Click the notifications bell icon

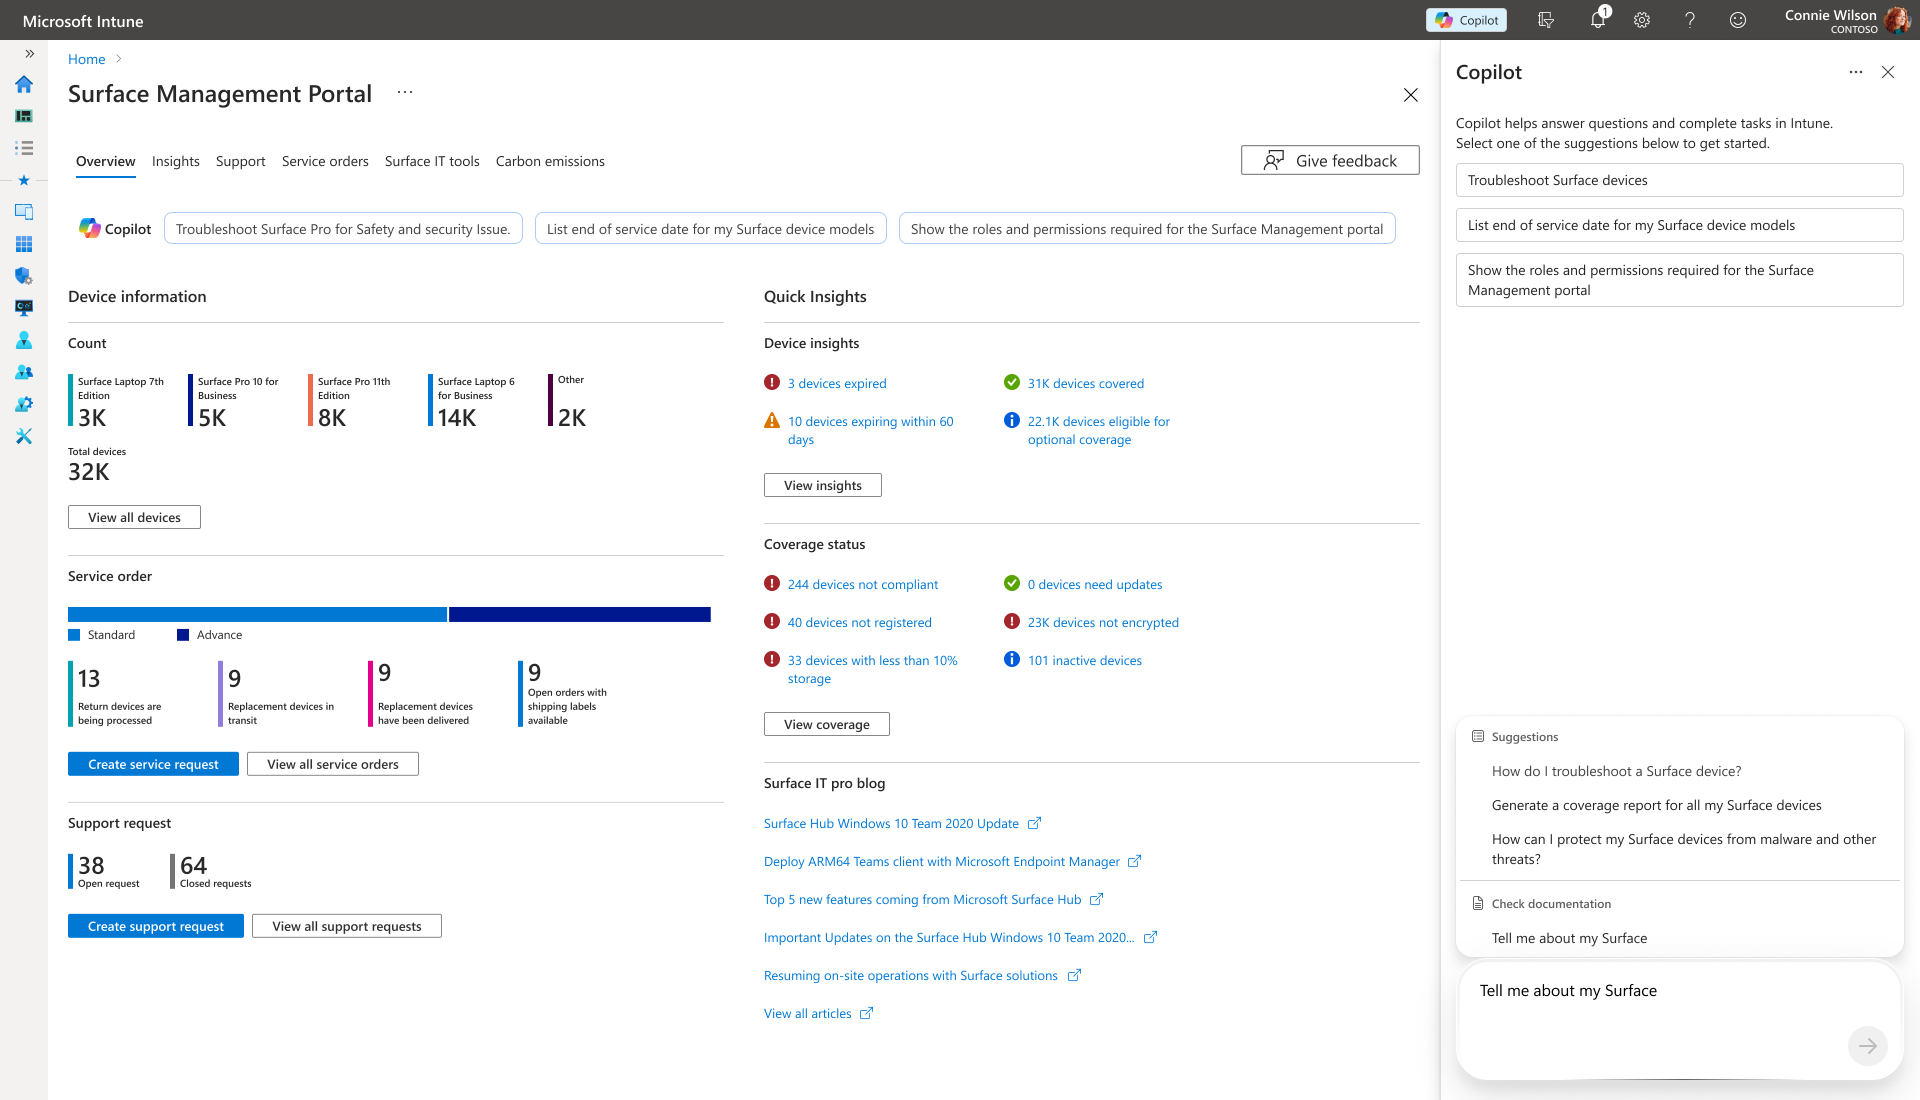[x=1597, y=20]
